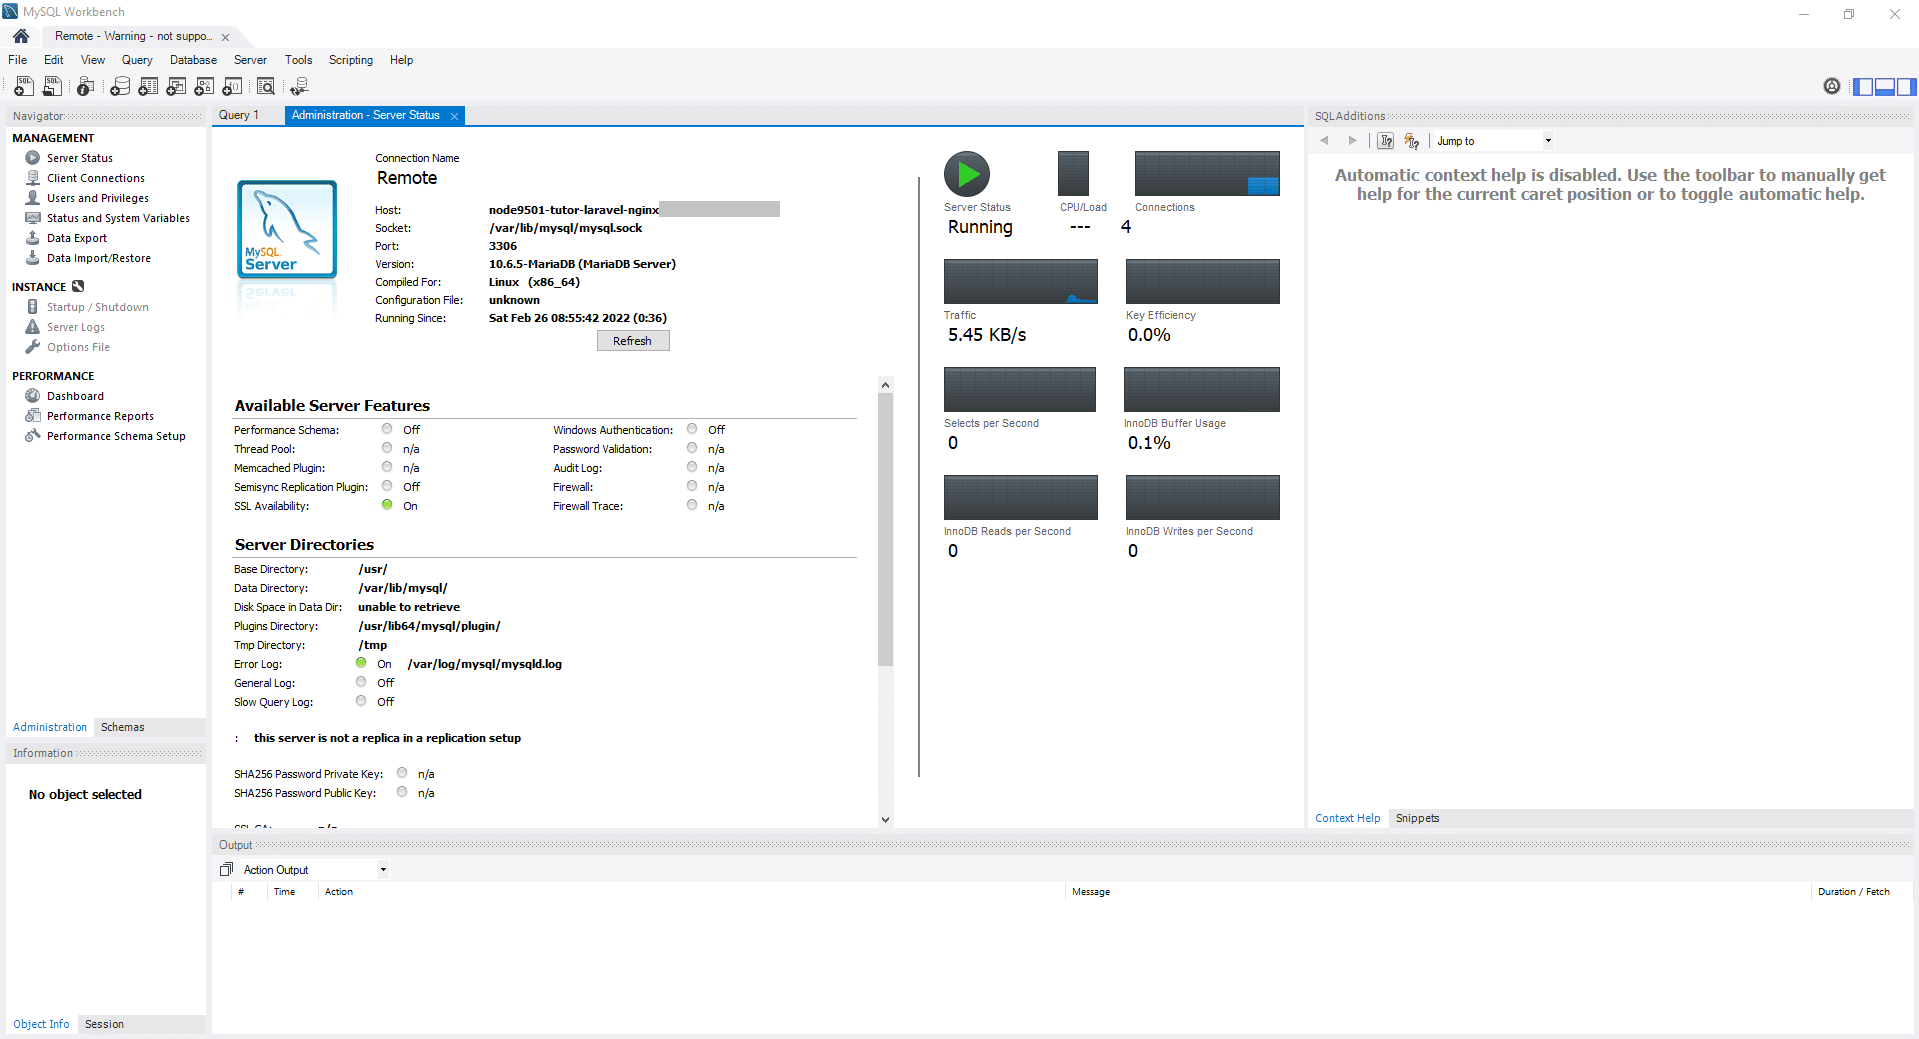Click the Password Validation status indicator
The height and width of the screenshot is (1039, 1919).
coord(692,448)
